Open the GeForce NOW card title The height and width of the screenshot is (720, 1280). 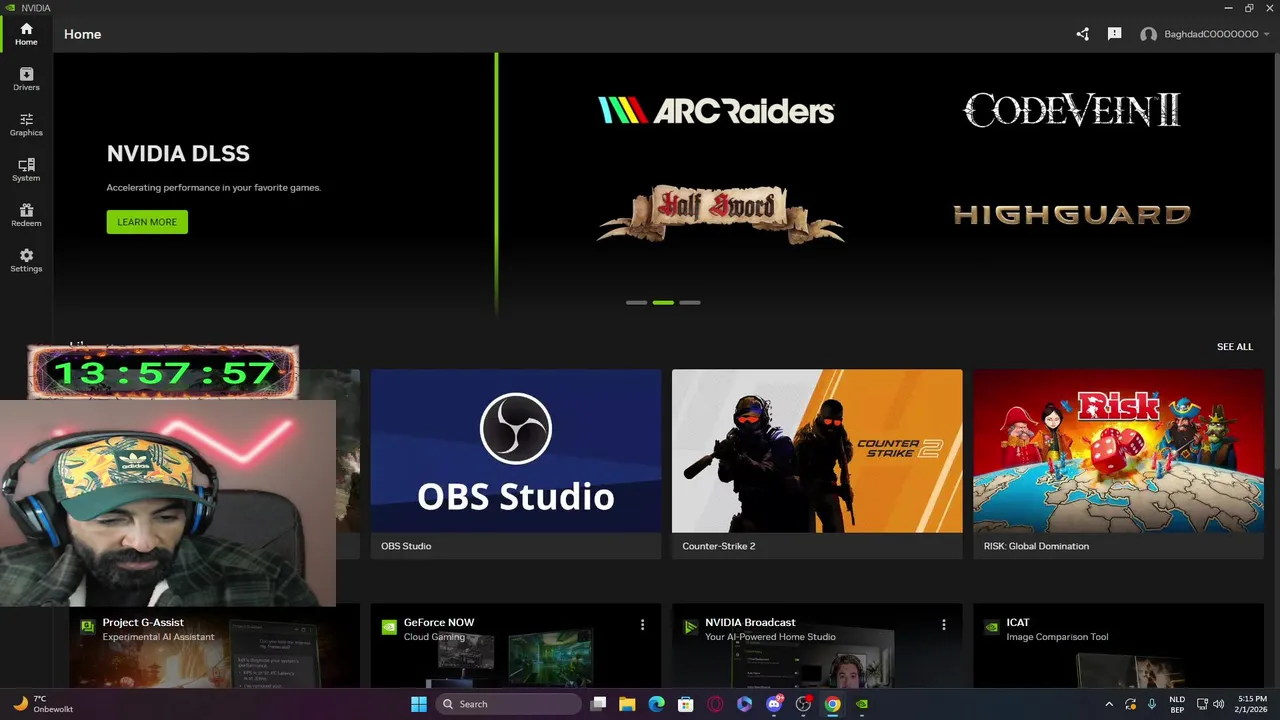[439, 622]
